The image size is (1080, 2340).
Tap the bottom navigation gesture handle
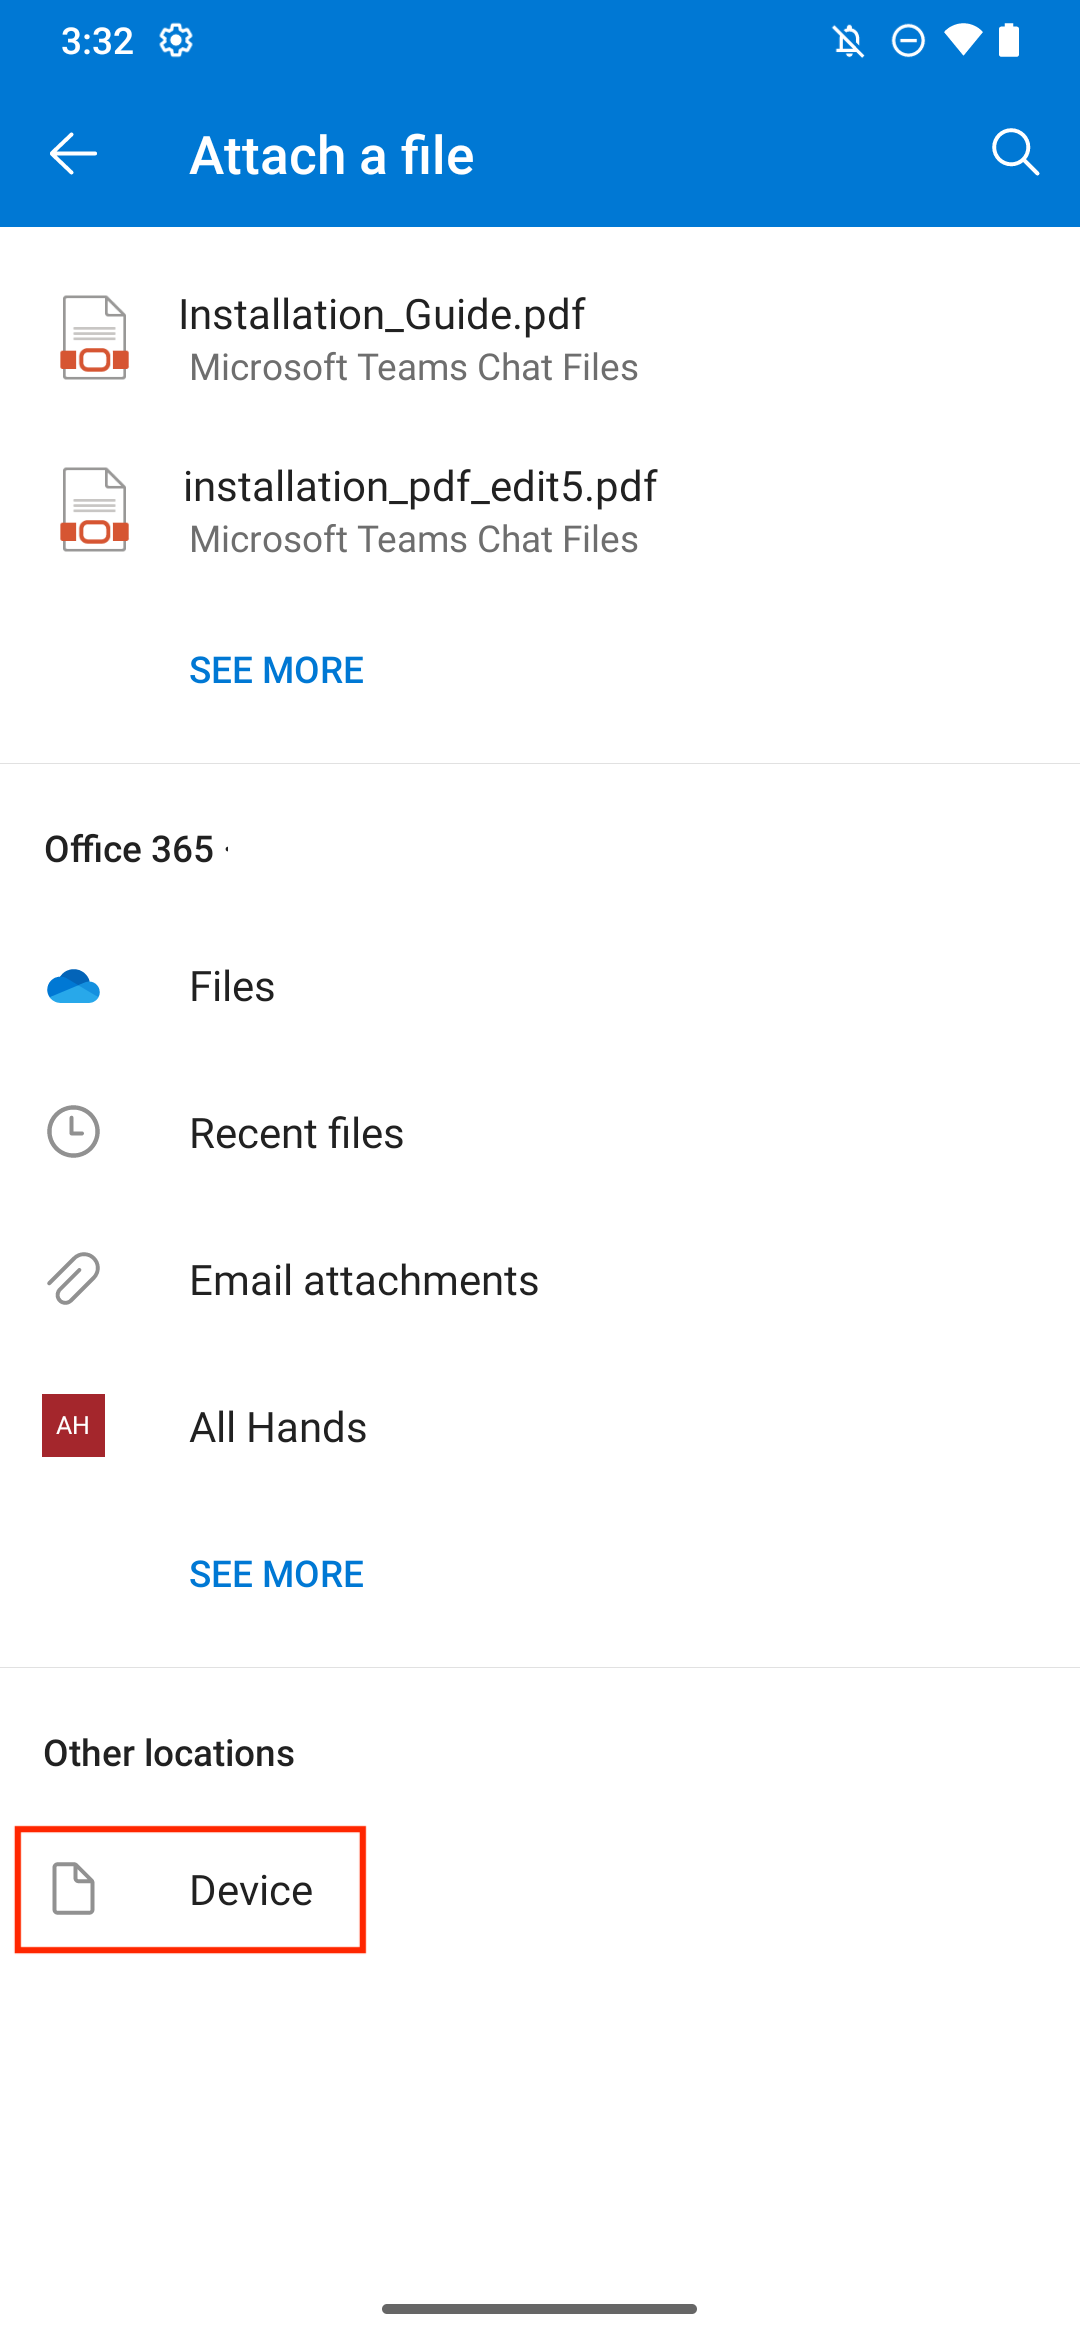tap(539, 2309)
